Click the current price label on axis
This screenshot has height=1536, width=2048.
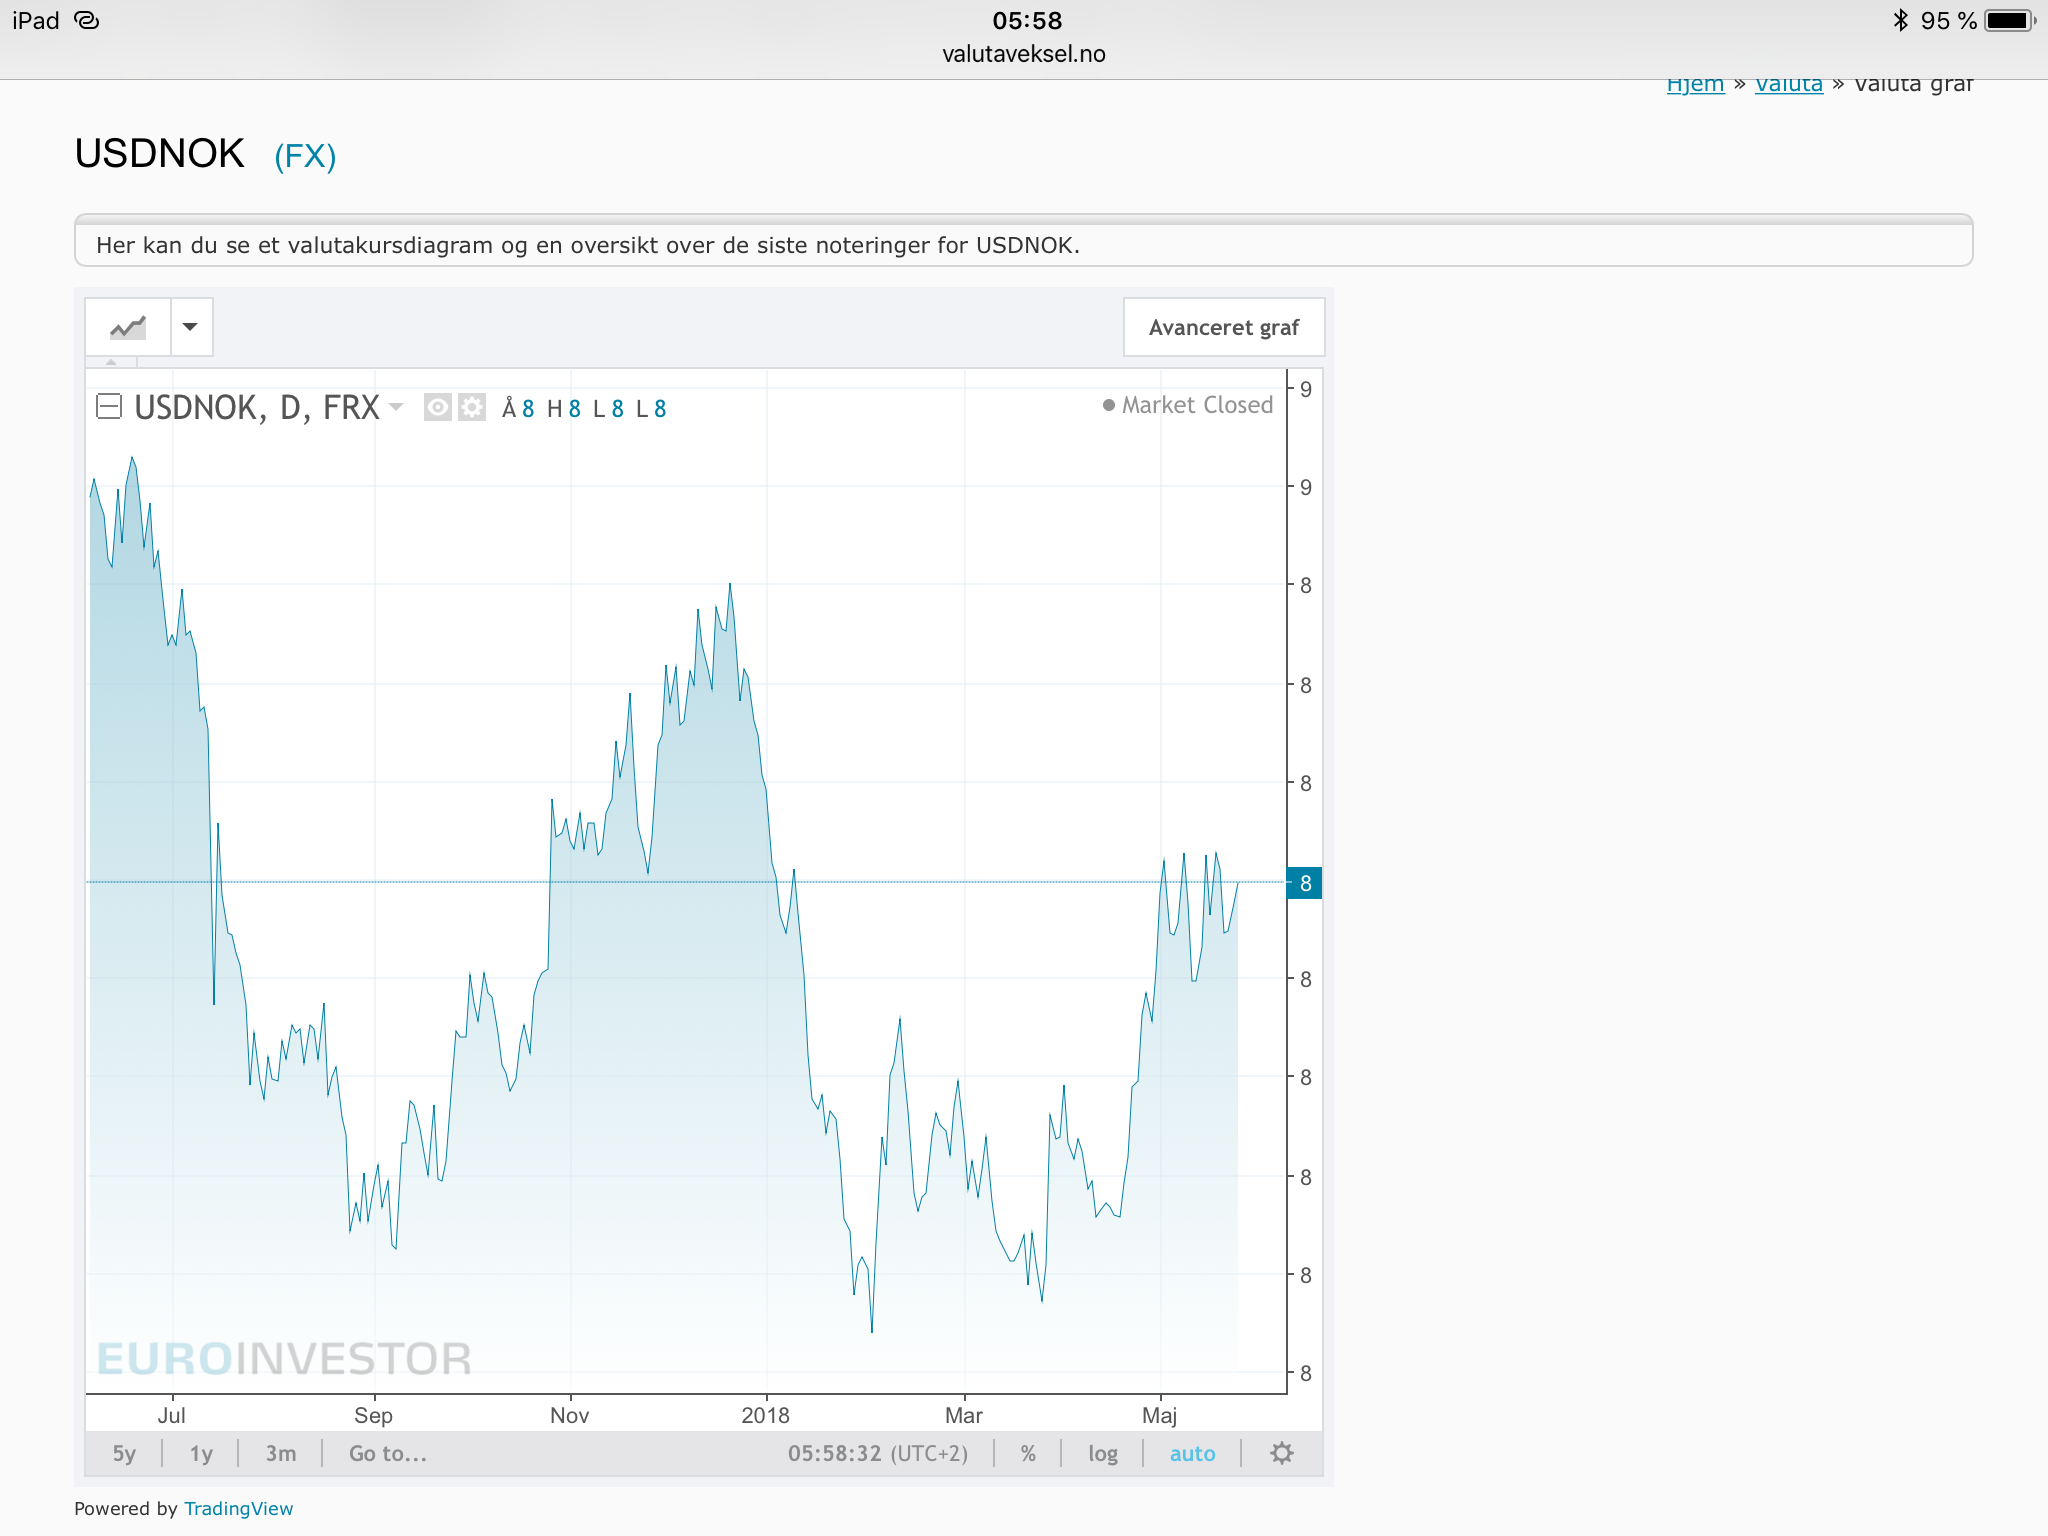(x=1304, y=883)
